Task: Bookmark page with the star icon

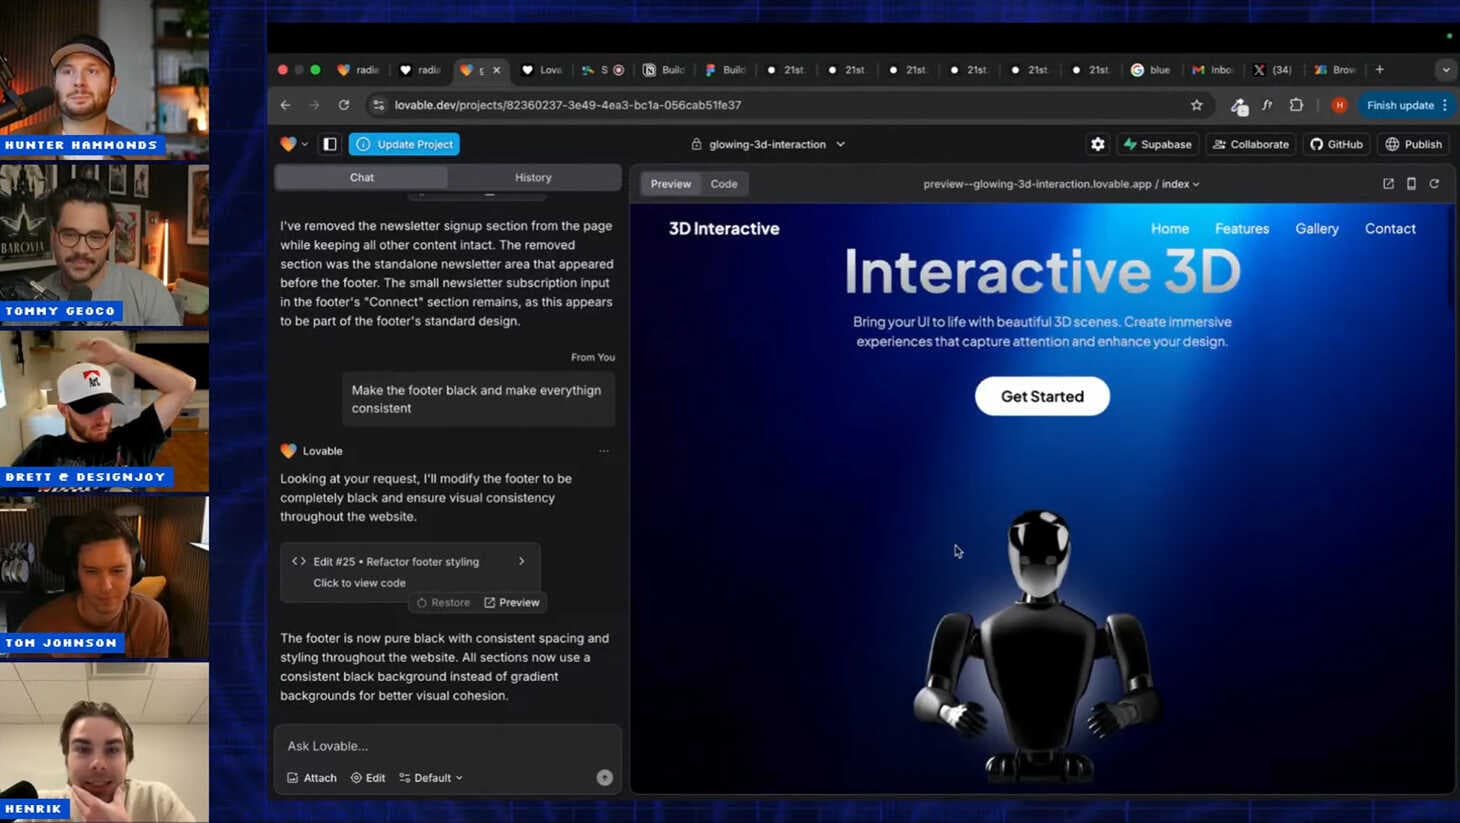Action: 1196,105
